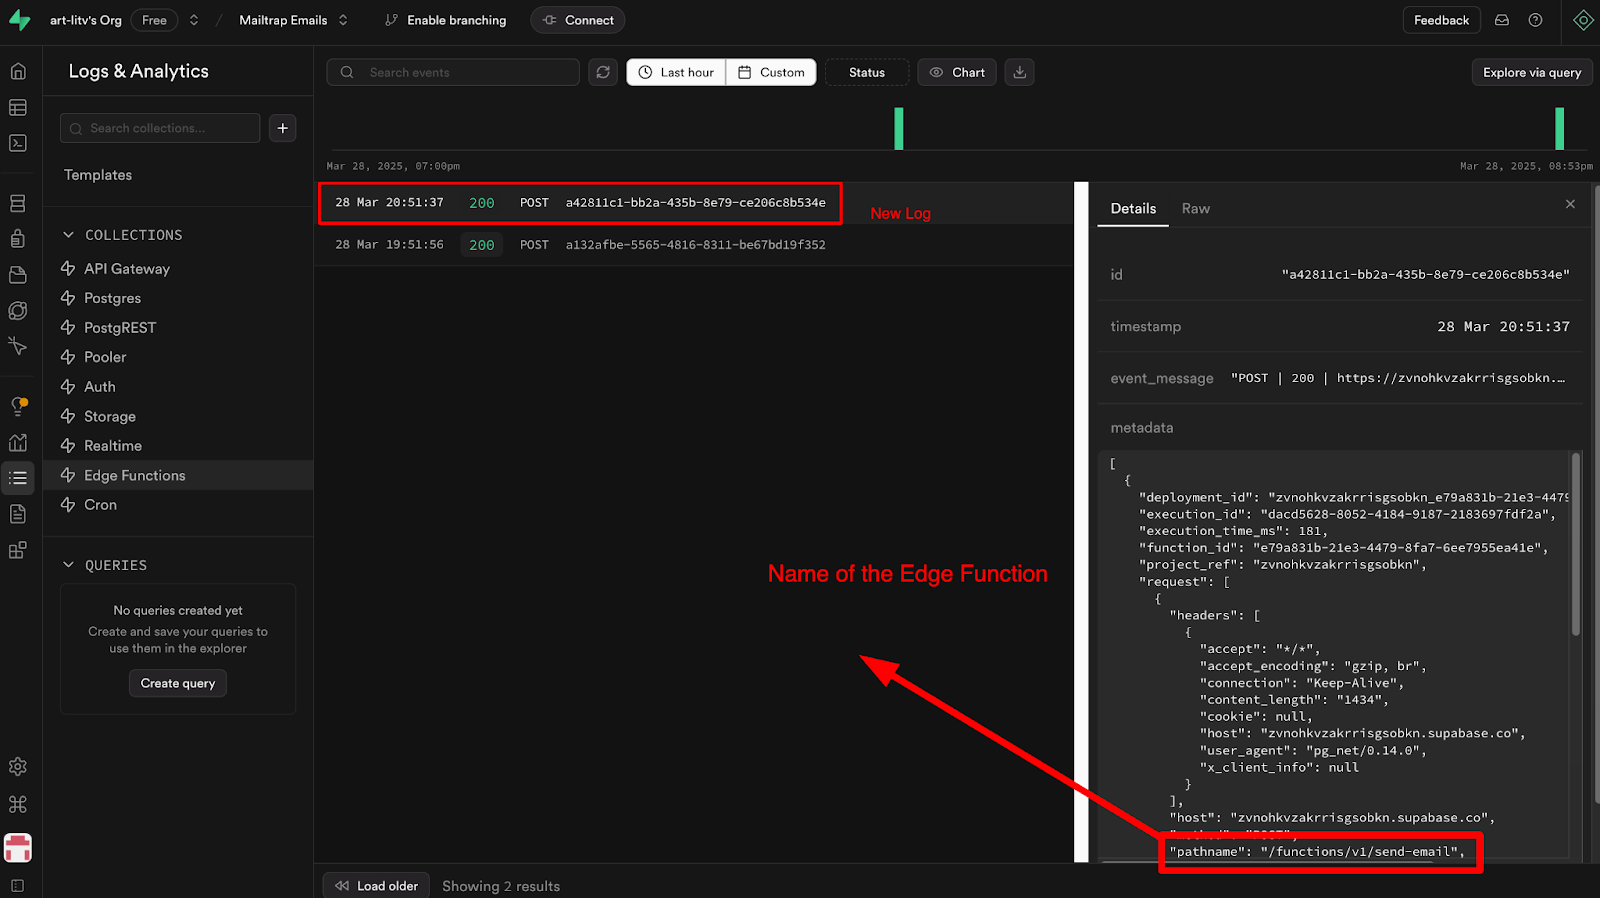Select the Pooler collection
The width and height of the screenshot is (1600, 898).
click(x=178, y=357)
